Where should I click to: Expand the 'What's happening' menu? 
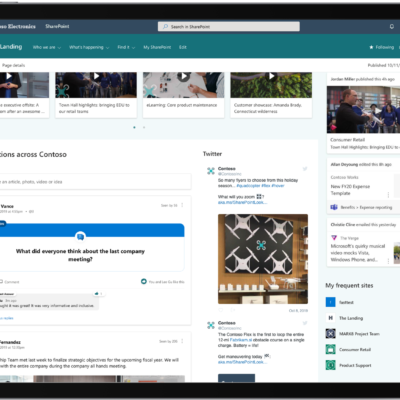(x=89, y=47)
